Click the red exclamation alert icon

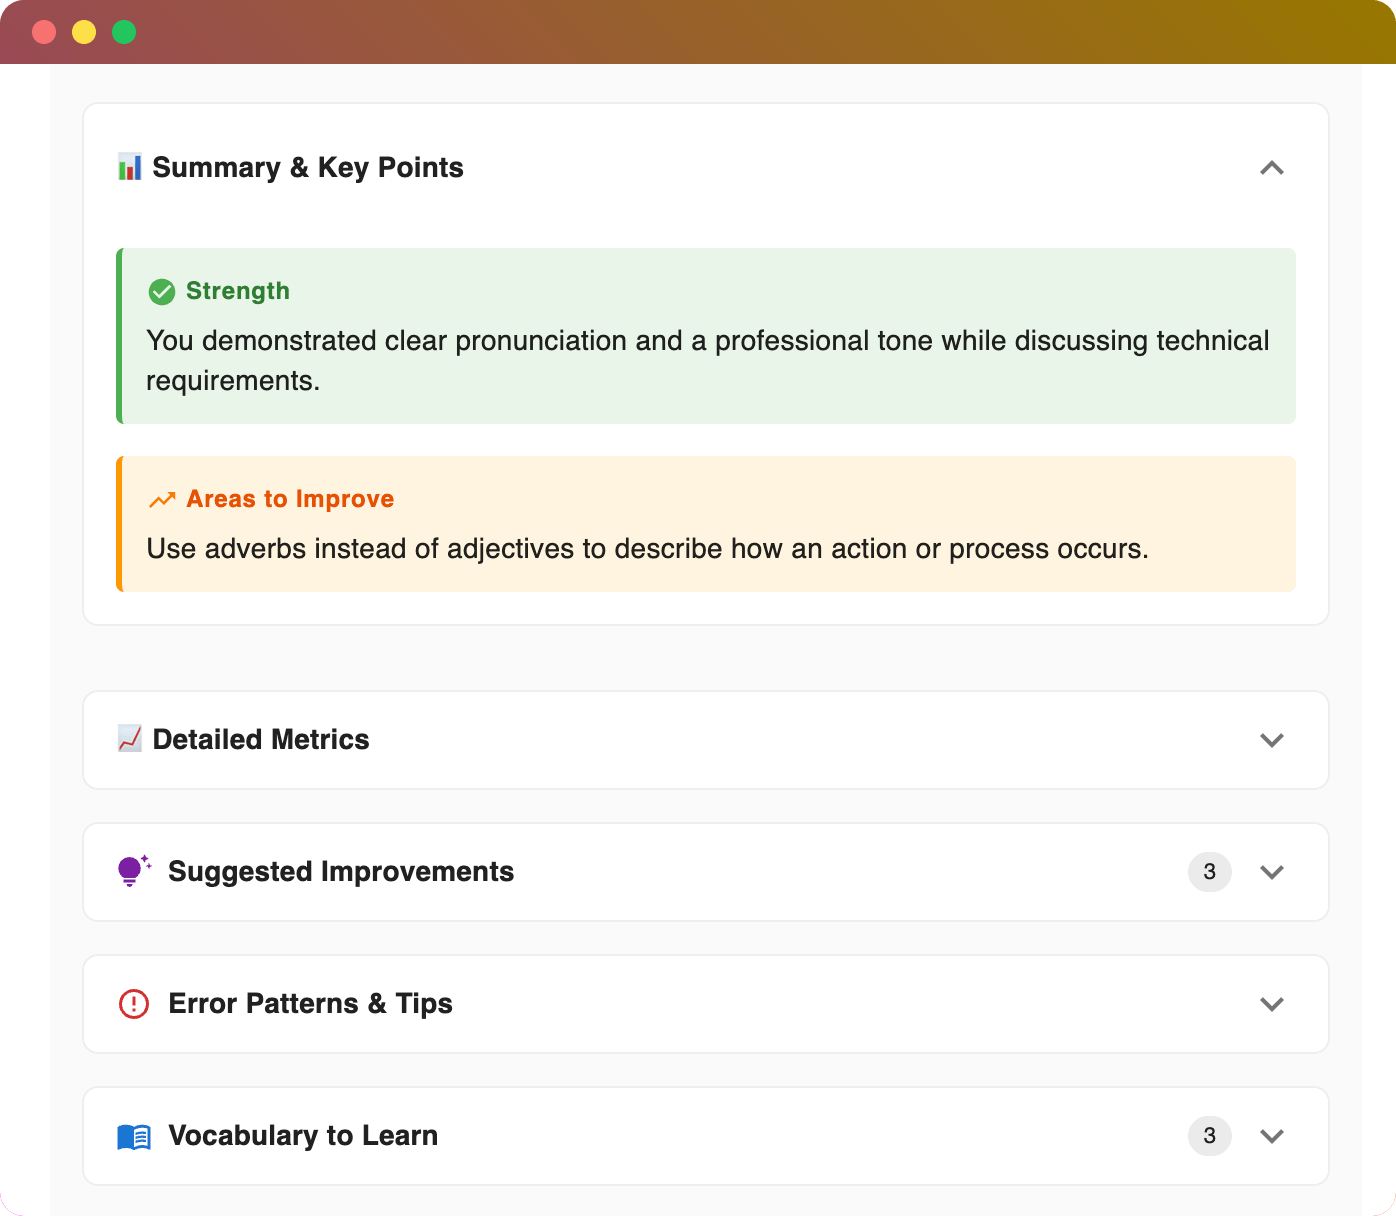click(134, 1003)
